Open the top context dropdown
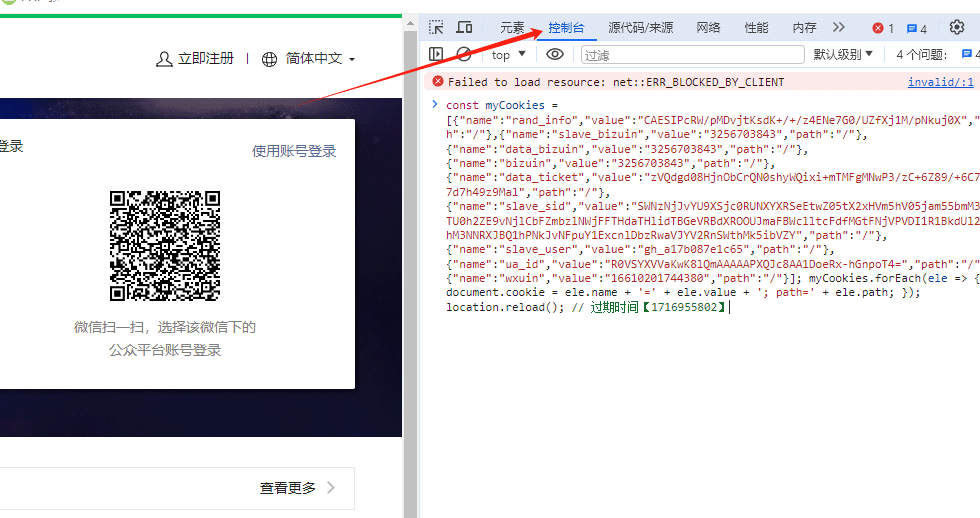The height and width of the screenshot is (518, 980). tap(508, 54)
